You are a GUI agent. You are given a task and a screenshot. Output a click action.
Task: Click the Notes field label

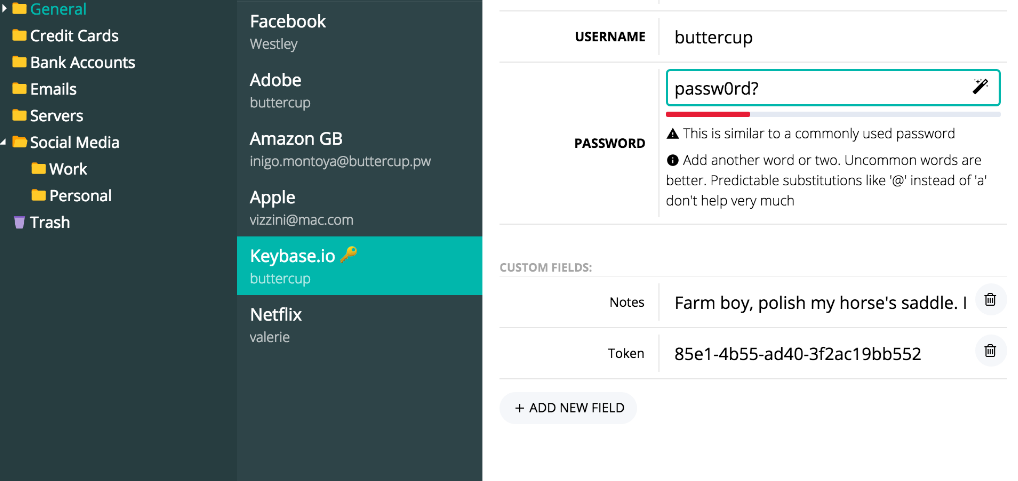627,302
